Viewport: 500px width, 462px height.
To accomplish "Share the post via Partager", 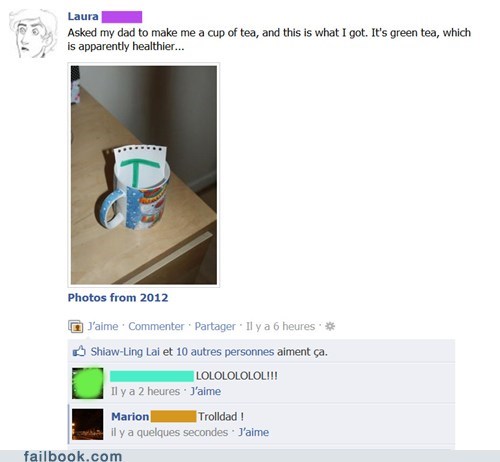I will [215, 326].
